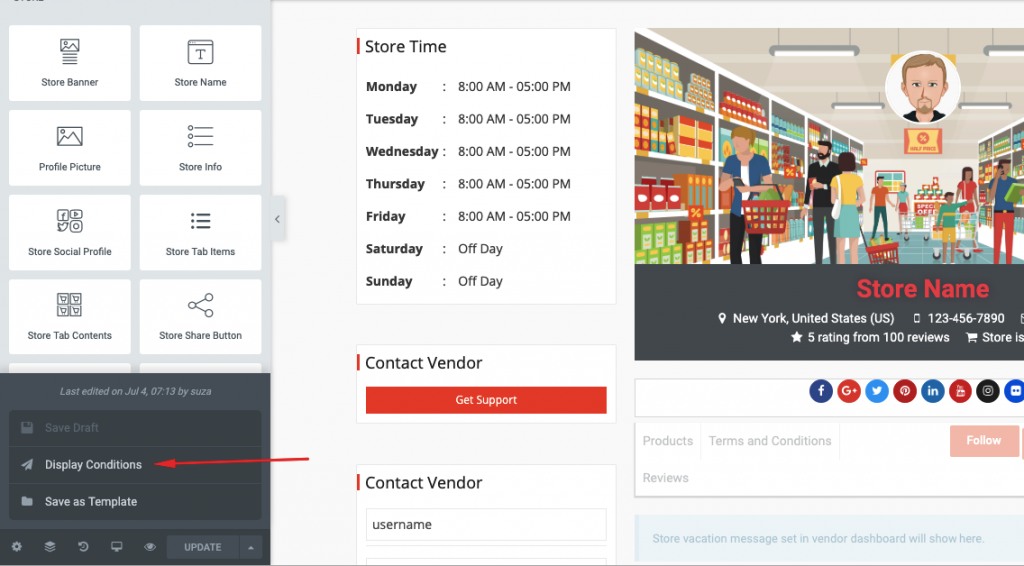Select Save Draft option
Viewport: 1024px width, 566px height.
point(135,428)
